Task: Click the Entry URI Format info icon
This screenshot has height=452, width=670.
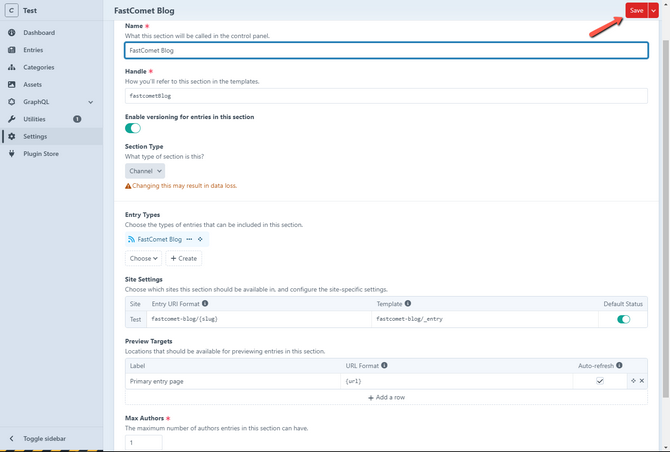Action: coord(205,303)
